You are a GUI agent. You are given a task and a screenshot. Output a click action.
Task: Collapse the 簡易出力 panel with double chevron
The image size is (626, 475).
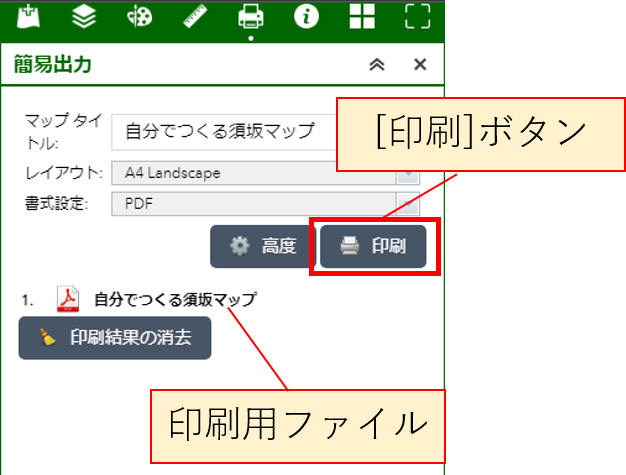(377, 64)
